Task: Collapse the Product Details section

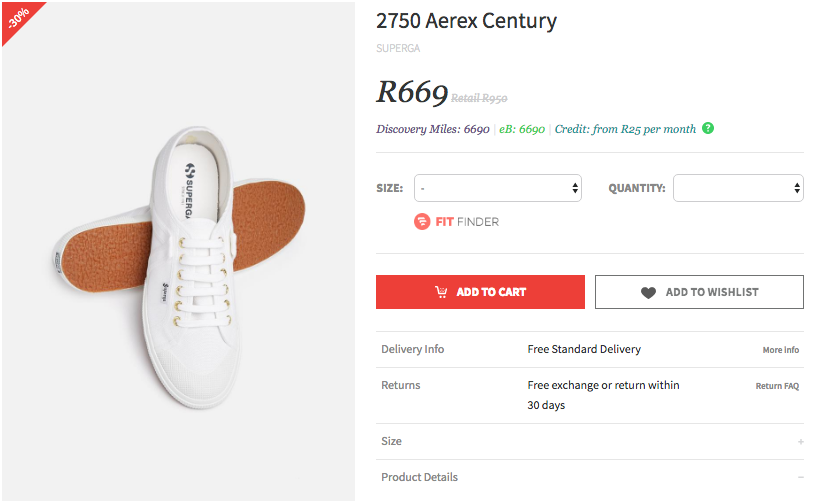Action: pos(800,478)
